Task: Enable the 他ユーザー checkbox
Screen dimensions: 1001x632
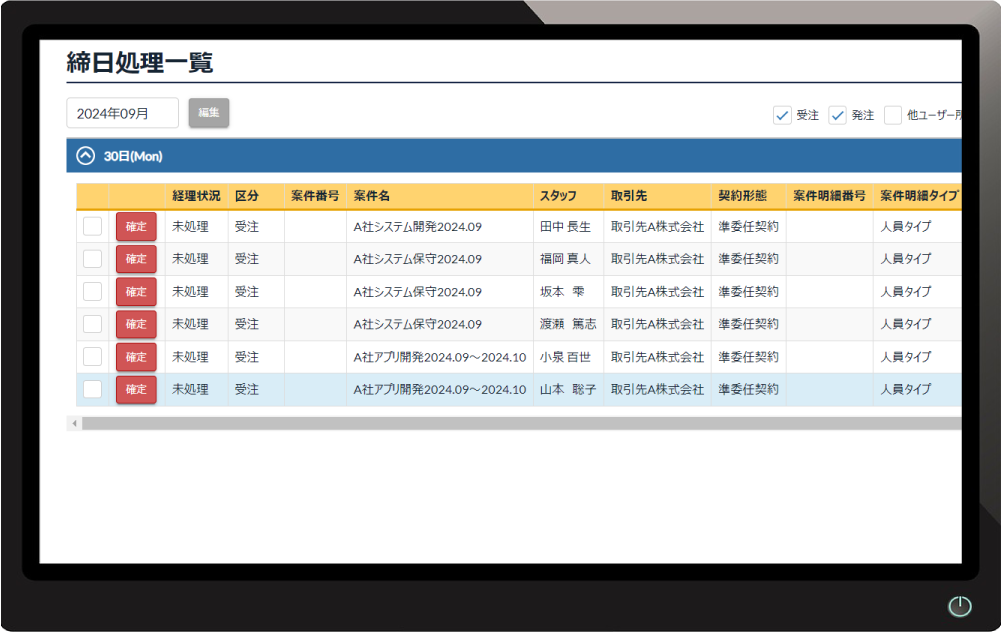Action: coord(893,115)
